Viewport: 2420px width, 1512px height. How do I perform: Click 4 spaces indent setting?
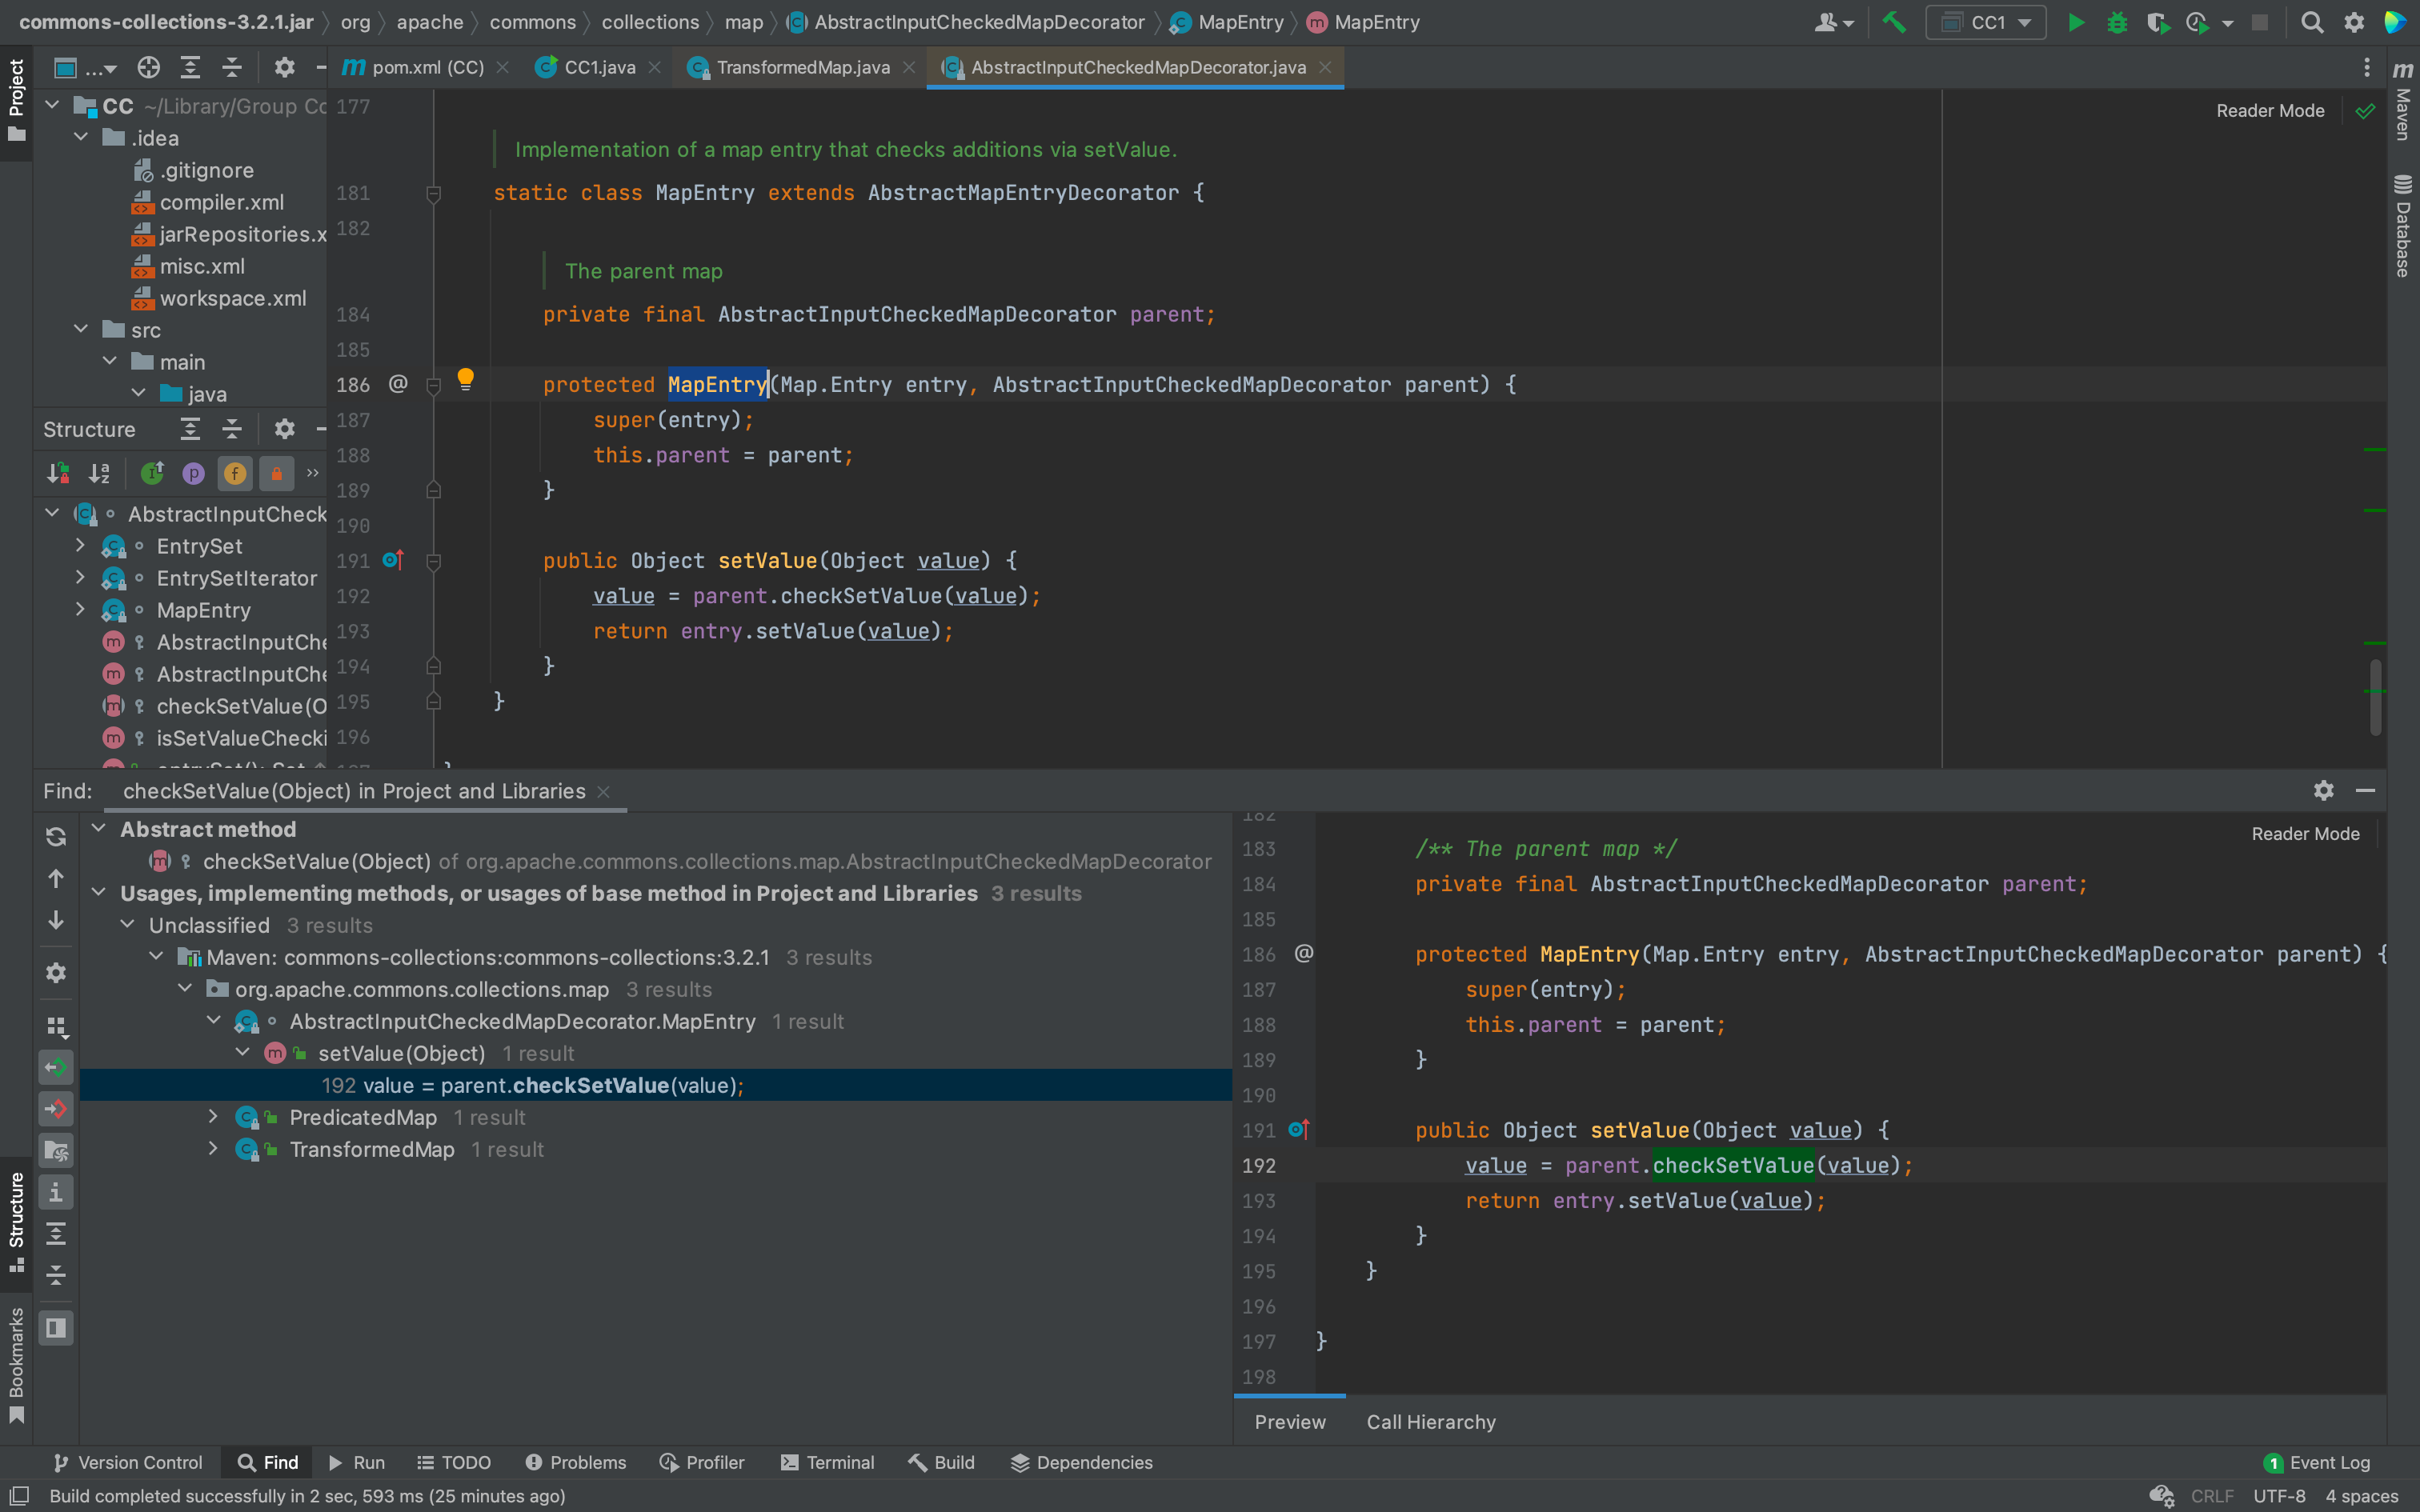[2361, 1496]
